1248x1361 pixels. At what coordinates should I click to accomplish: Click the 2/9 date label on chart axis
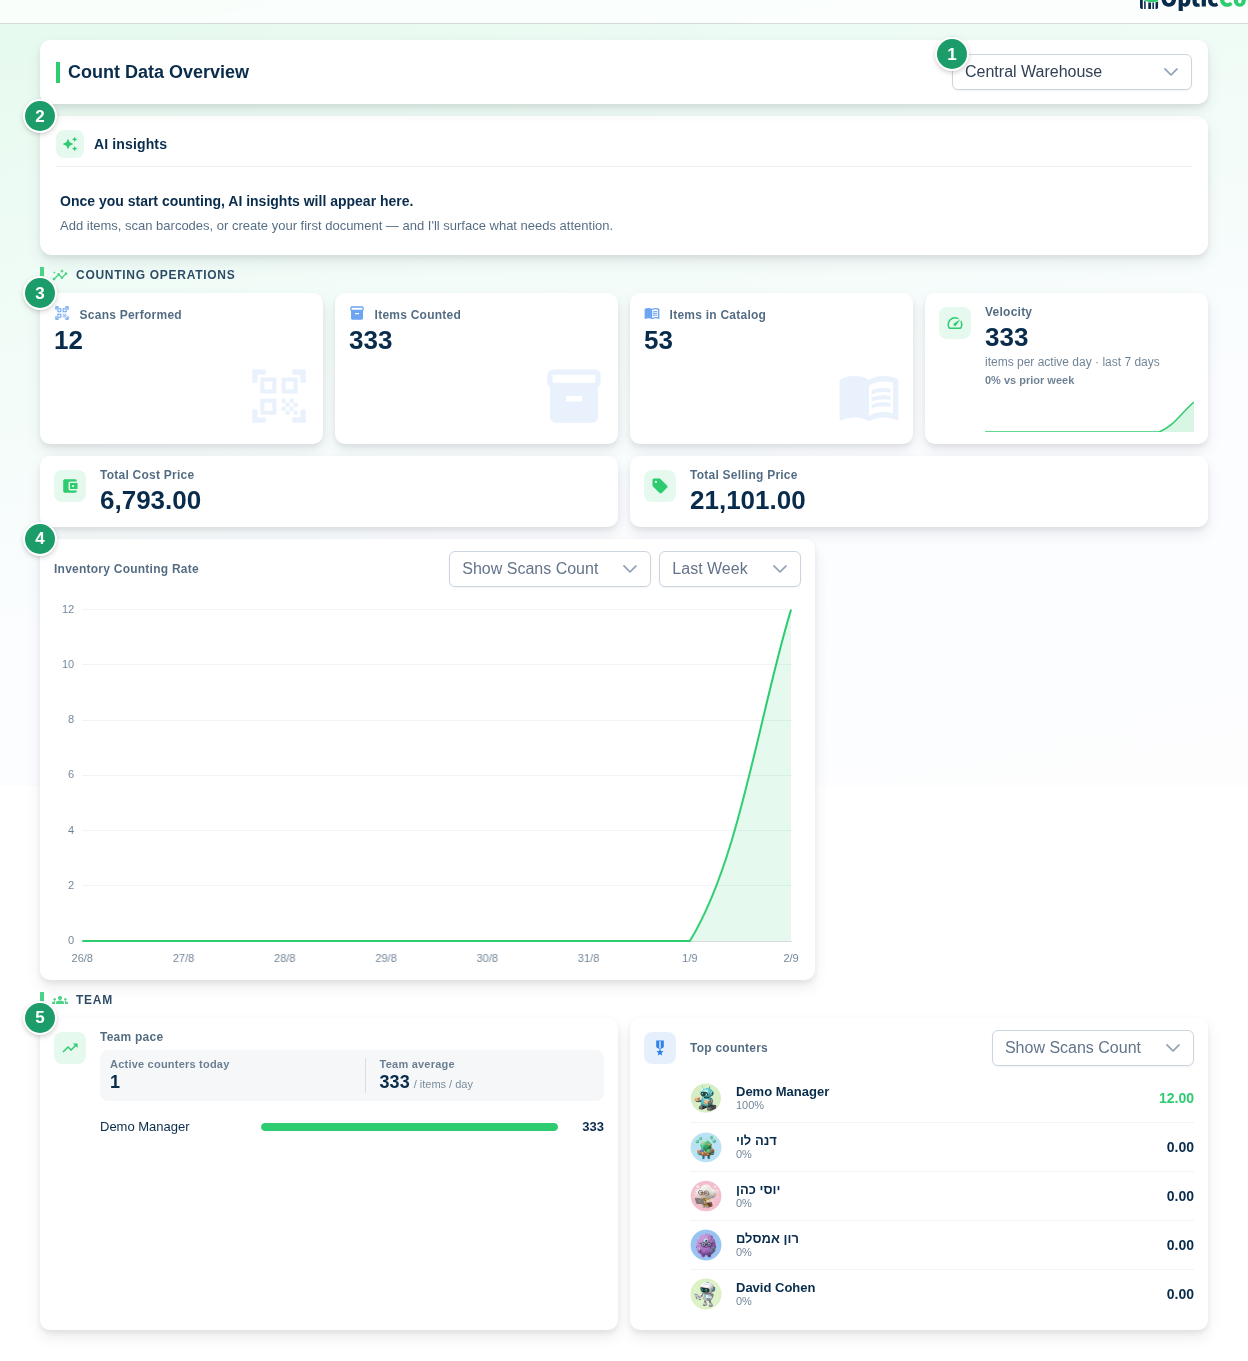pos(791,958)
